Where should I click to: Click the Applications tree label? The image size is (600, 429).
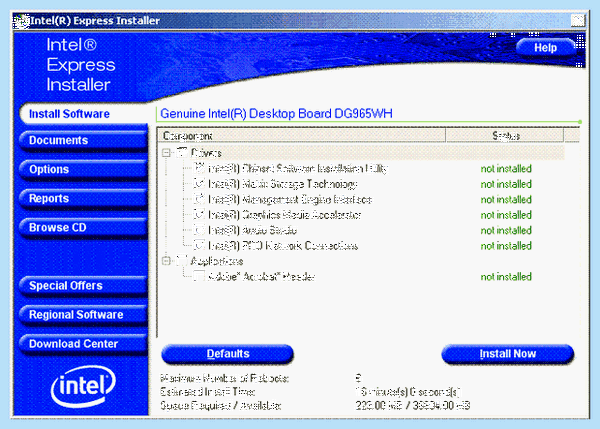[217, 261]
